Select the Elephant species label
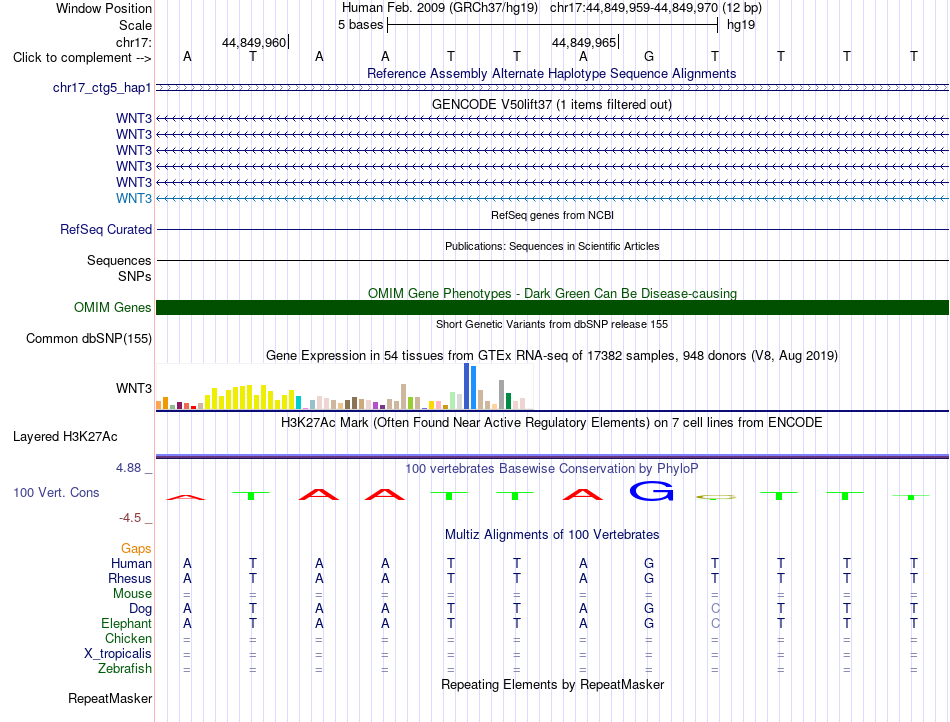950x722 pixels. [x=126, y=623]
